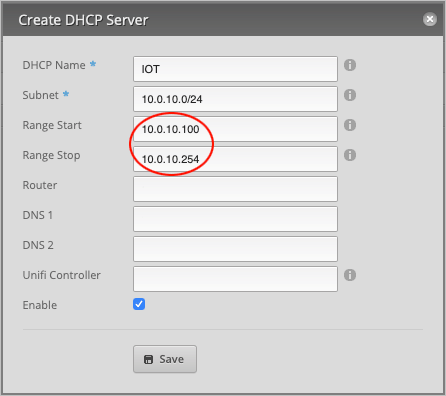
Task: Click the DNS 2 label
Action: point(38,245)
